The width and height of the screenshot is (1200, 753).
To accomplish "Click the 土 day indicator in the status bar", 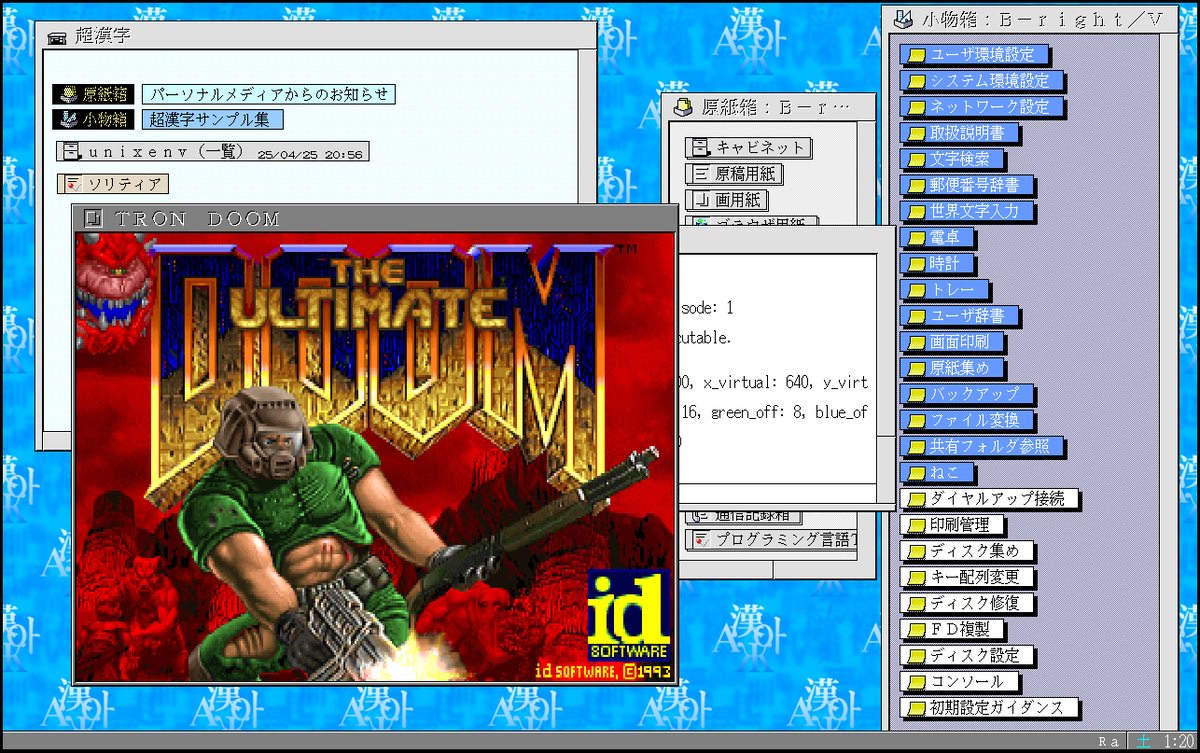I will point(1143,741).
